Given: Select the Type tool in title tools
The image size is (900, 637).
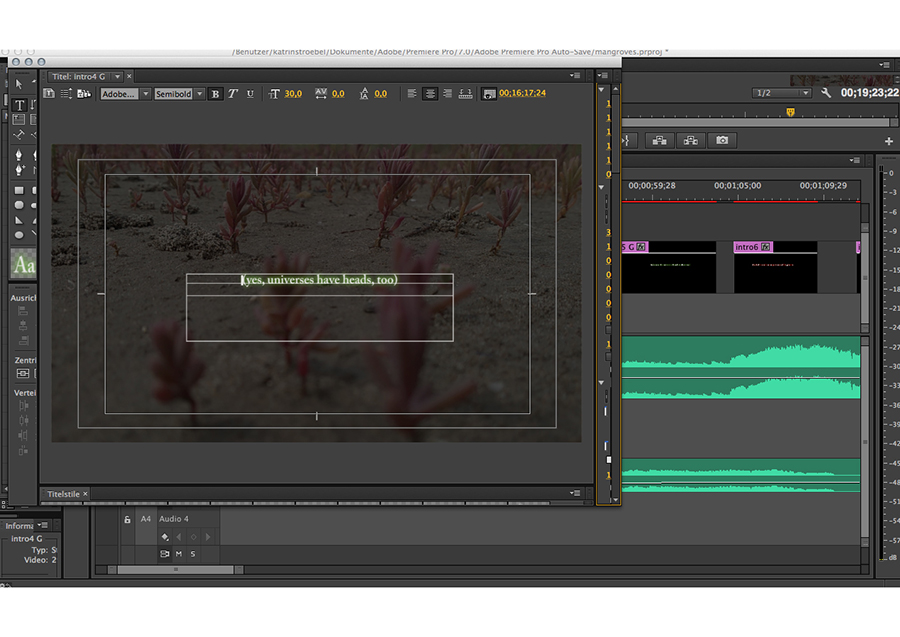Looking at the screenshot, I should [x=19, y=105].
